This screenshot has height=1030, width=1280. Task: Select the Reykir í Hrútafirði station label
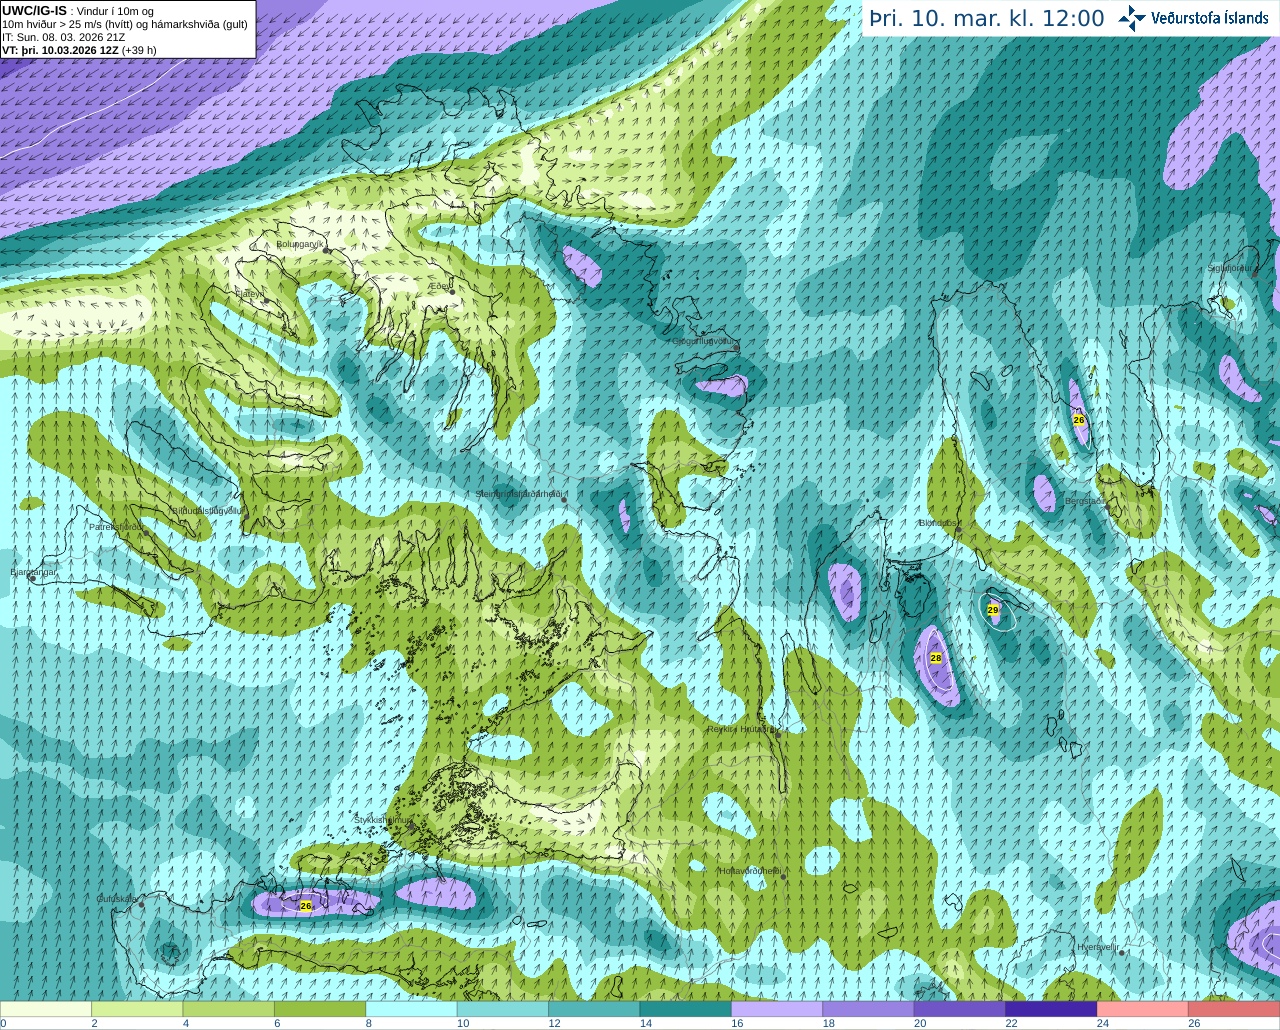tap(741, 729)
